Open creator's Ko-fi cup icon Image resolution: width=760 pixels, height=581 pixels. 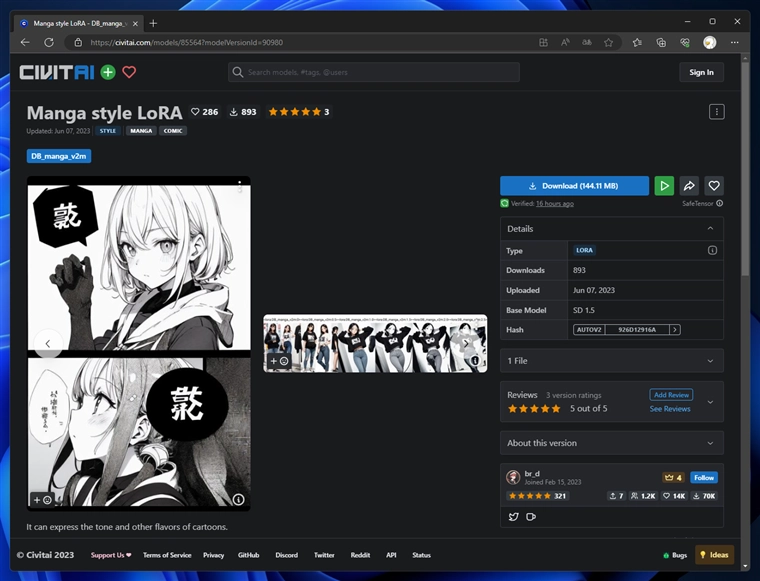pyautogui.click(x=531, y=517)
